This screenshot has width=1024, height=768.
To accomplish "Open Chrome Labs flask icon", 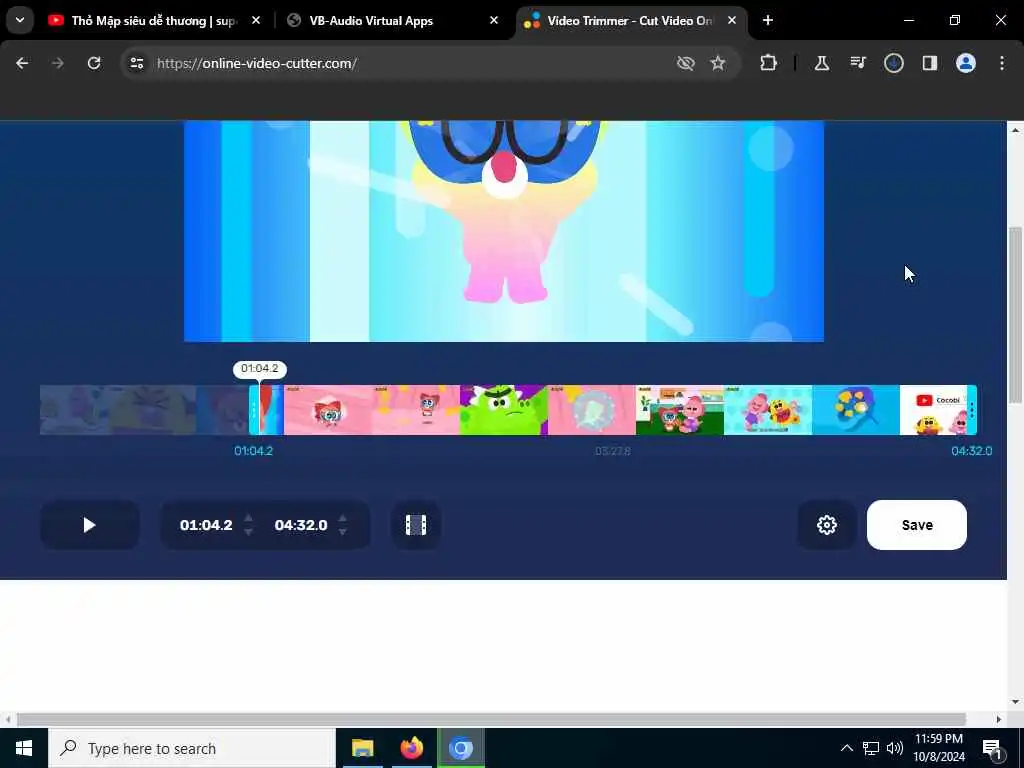I will (x=822, y=63).
